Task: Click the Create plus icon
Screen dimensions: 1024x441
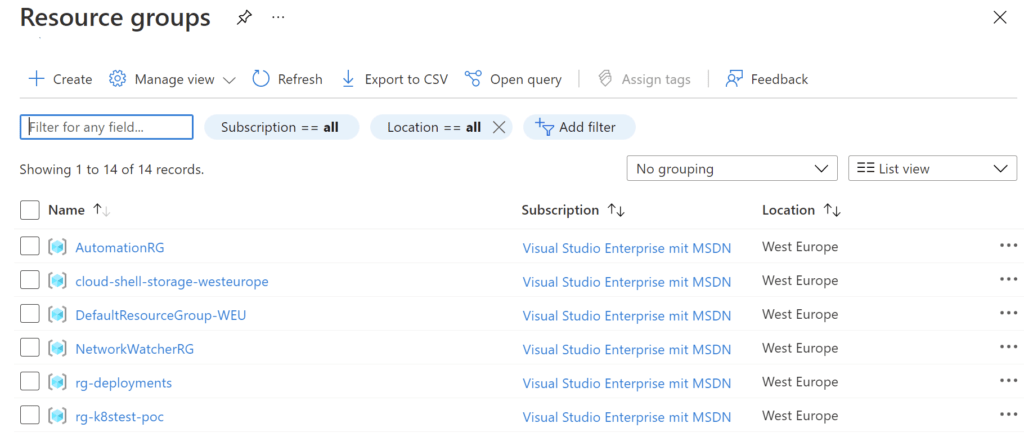Action: 37,79
